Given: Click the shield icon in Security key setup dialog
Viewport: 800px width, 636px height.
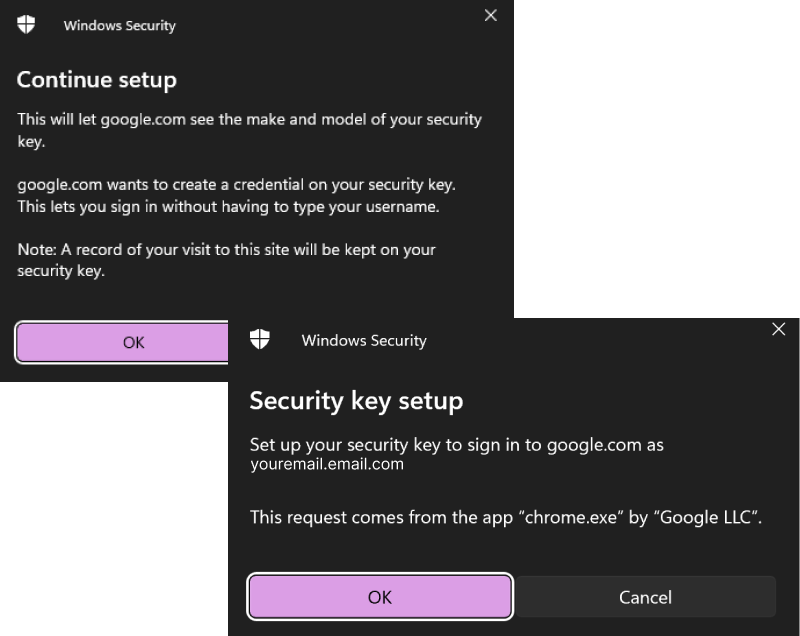Looking at the screenshot, I should 259,340.
